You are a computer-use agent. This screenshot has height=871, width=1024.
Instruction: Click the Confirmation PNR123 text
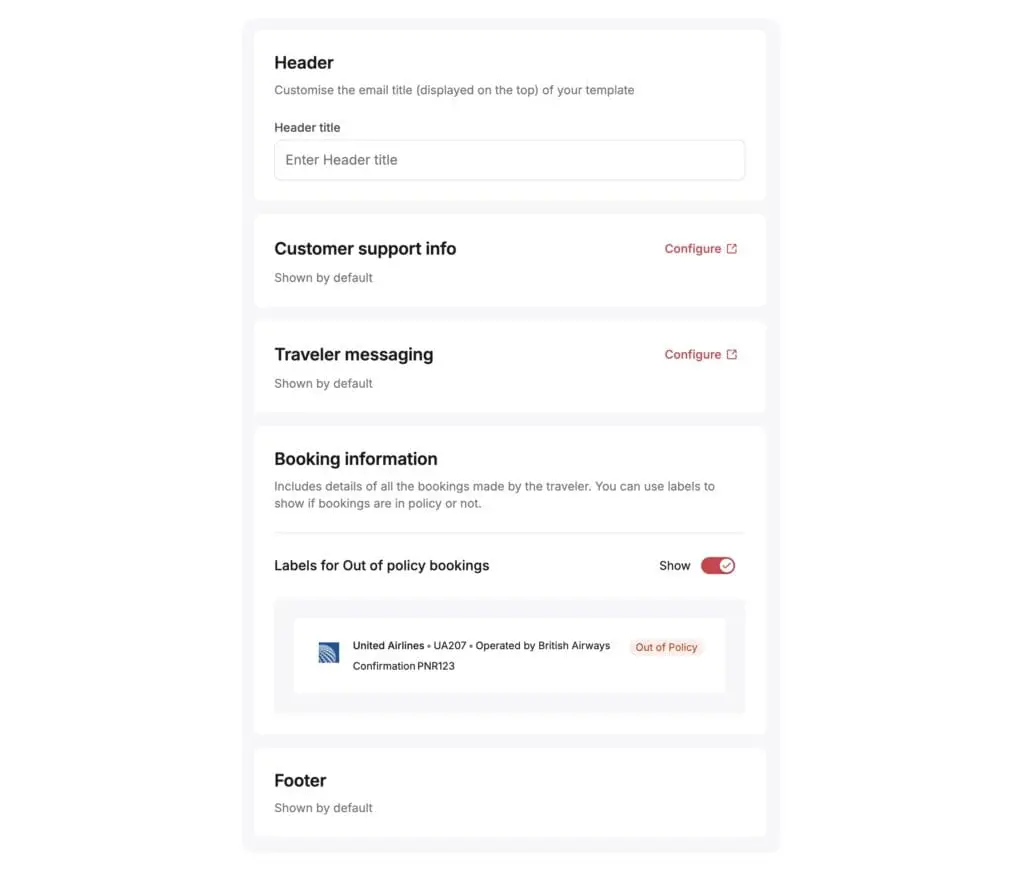tap(405, 666)
